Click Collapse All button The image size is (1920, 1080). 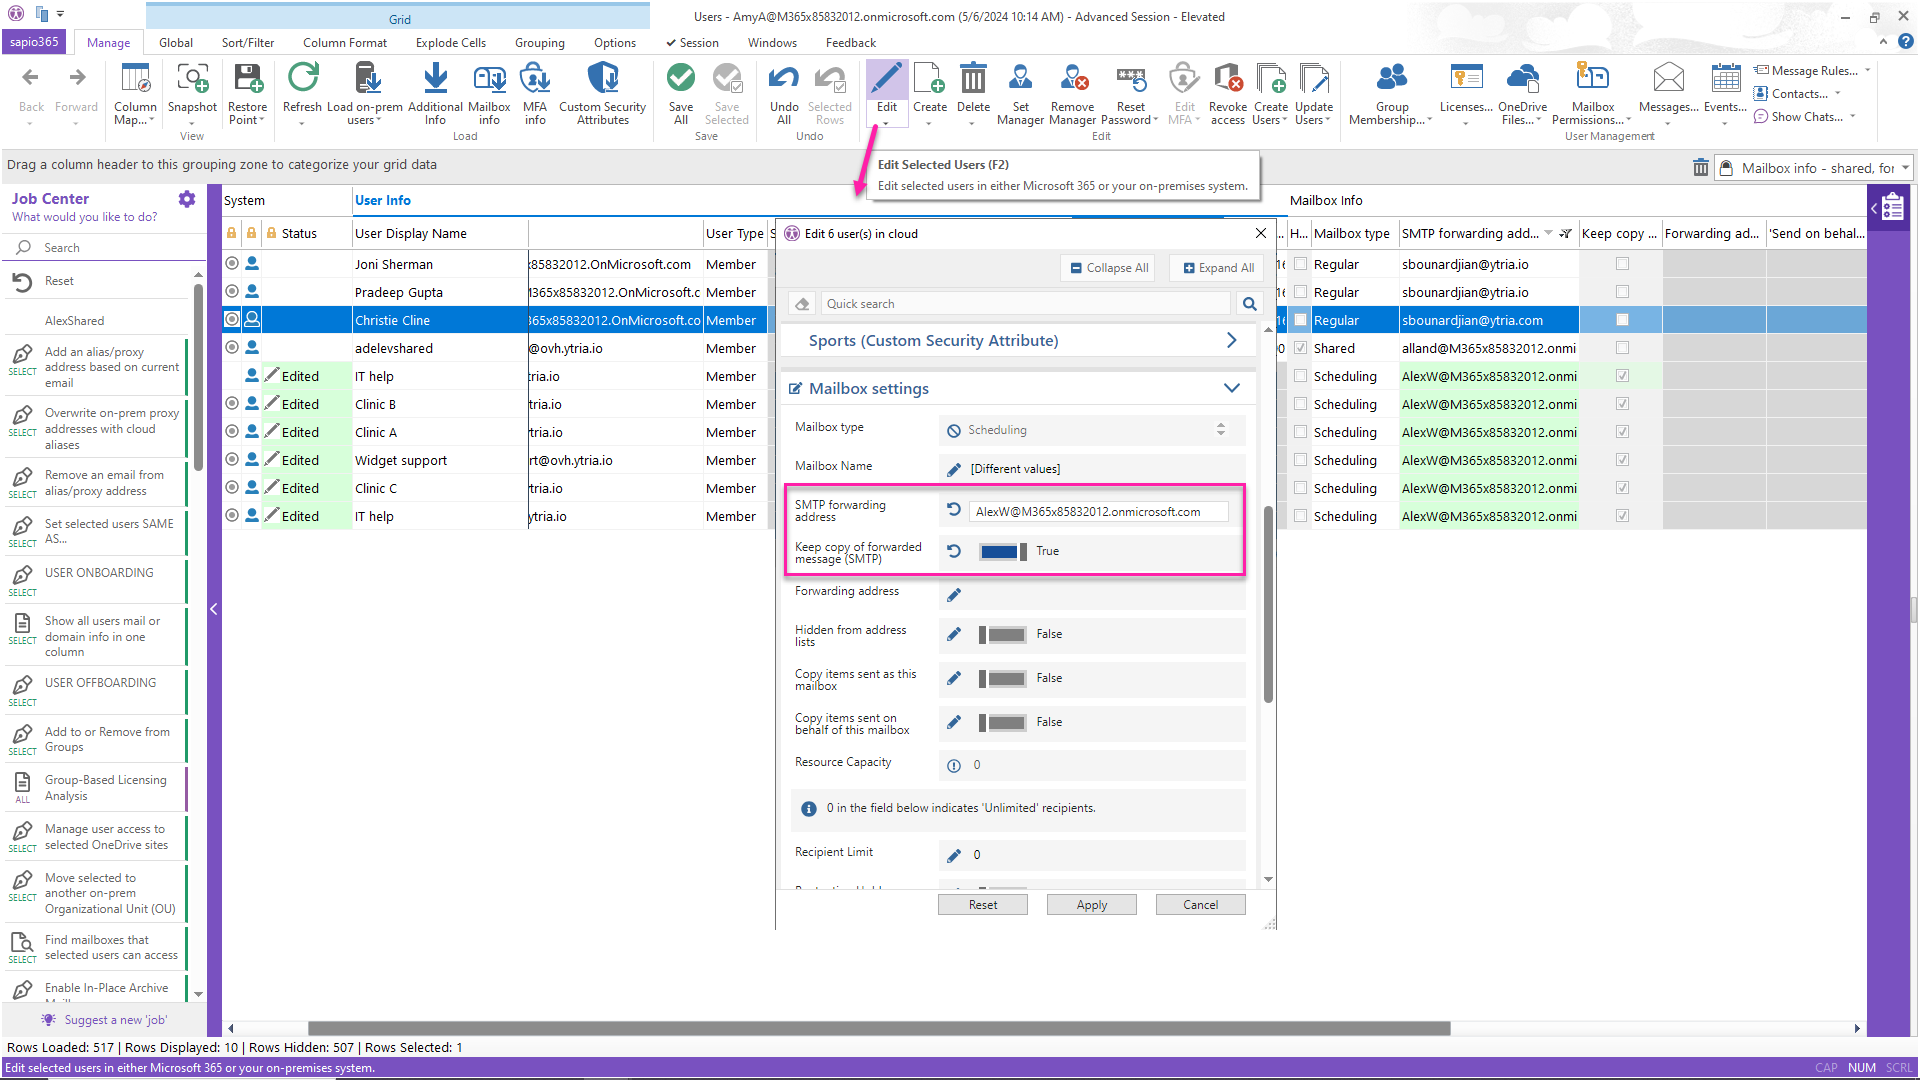coord(1108,268)
